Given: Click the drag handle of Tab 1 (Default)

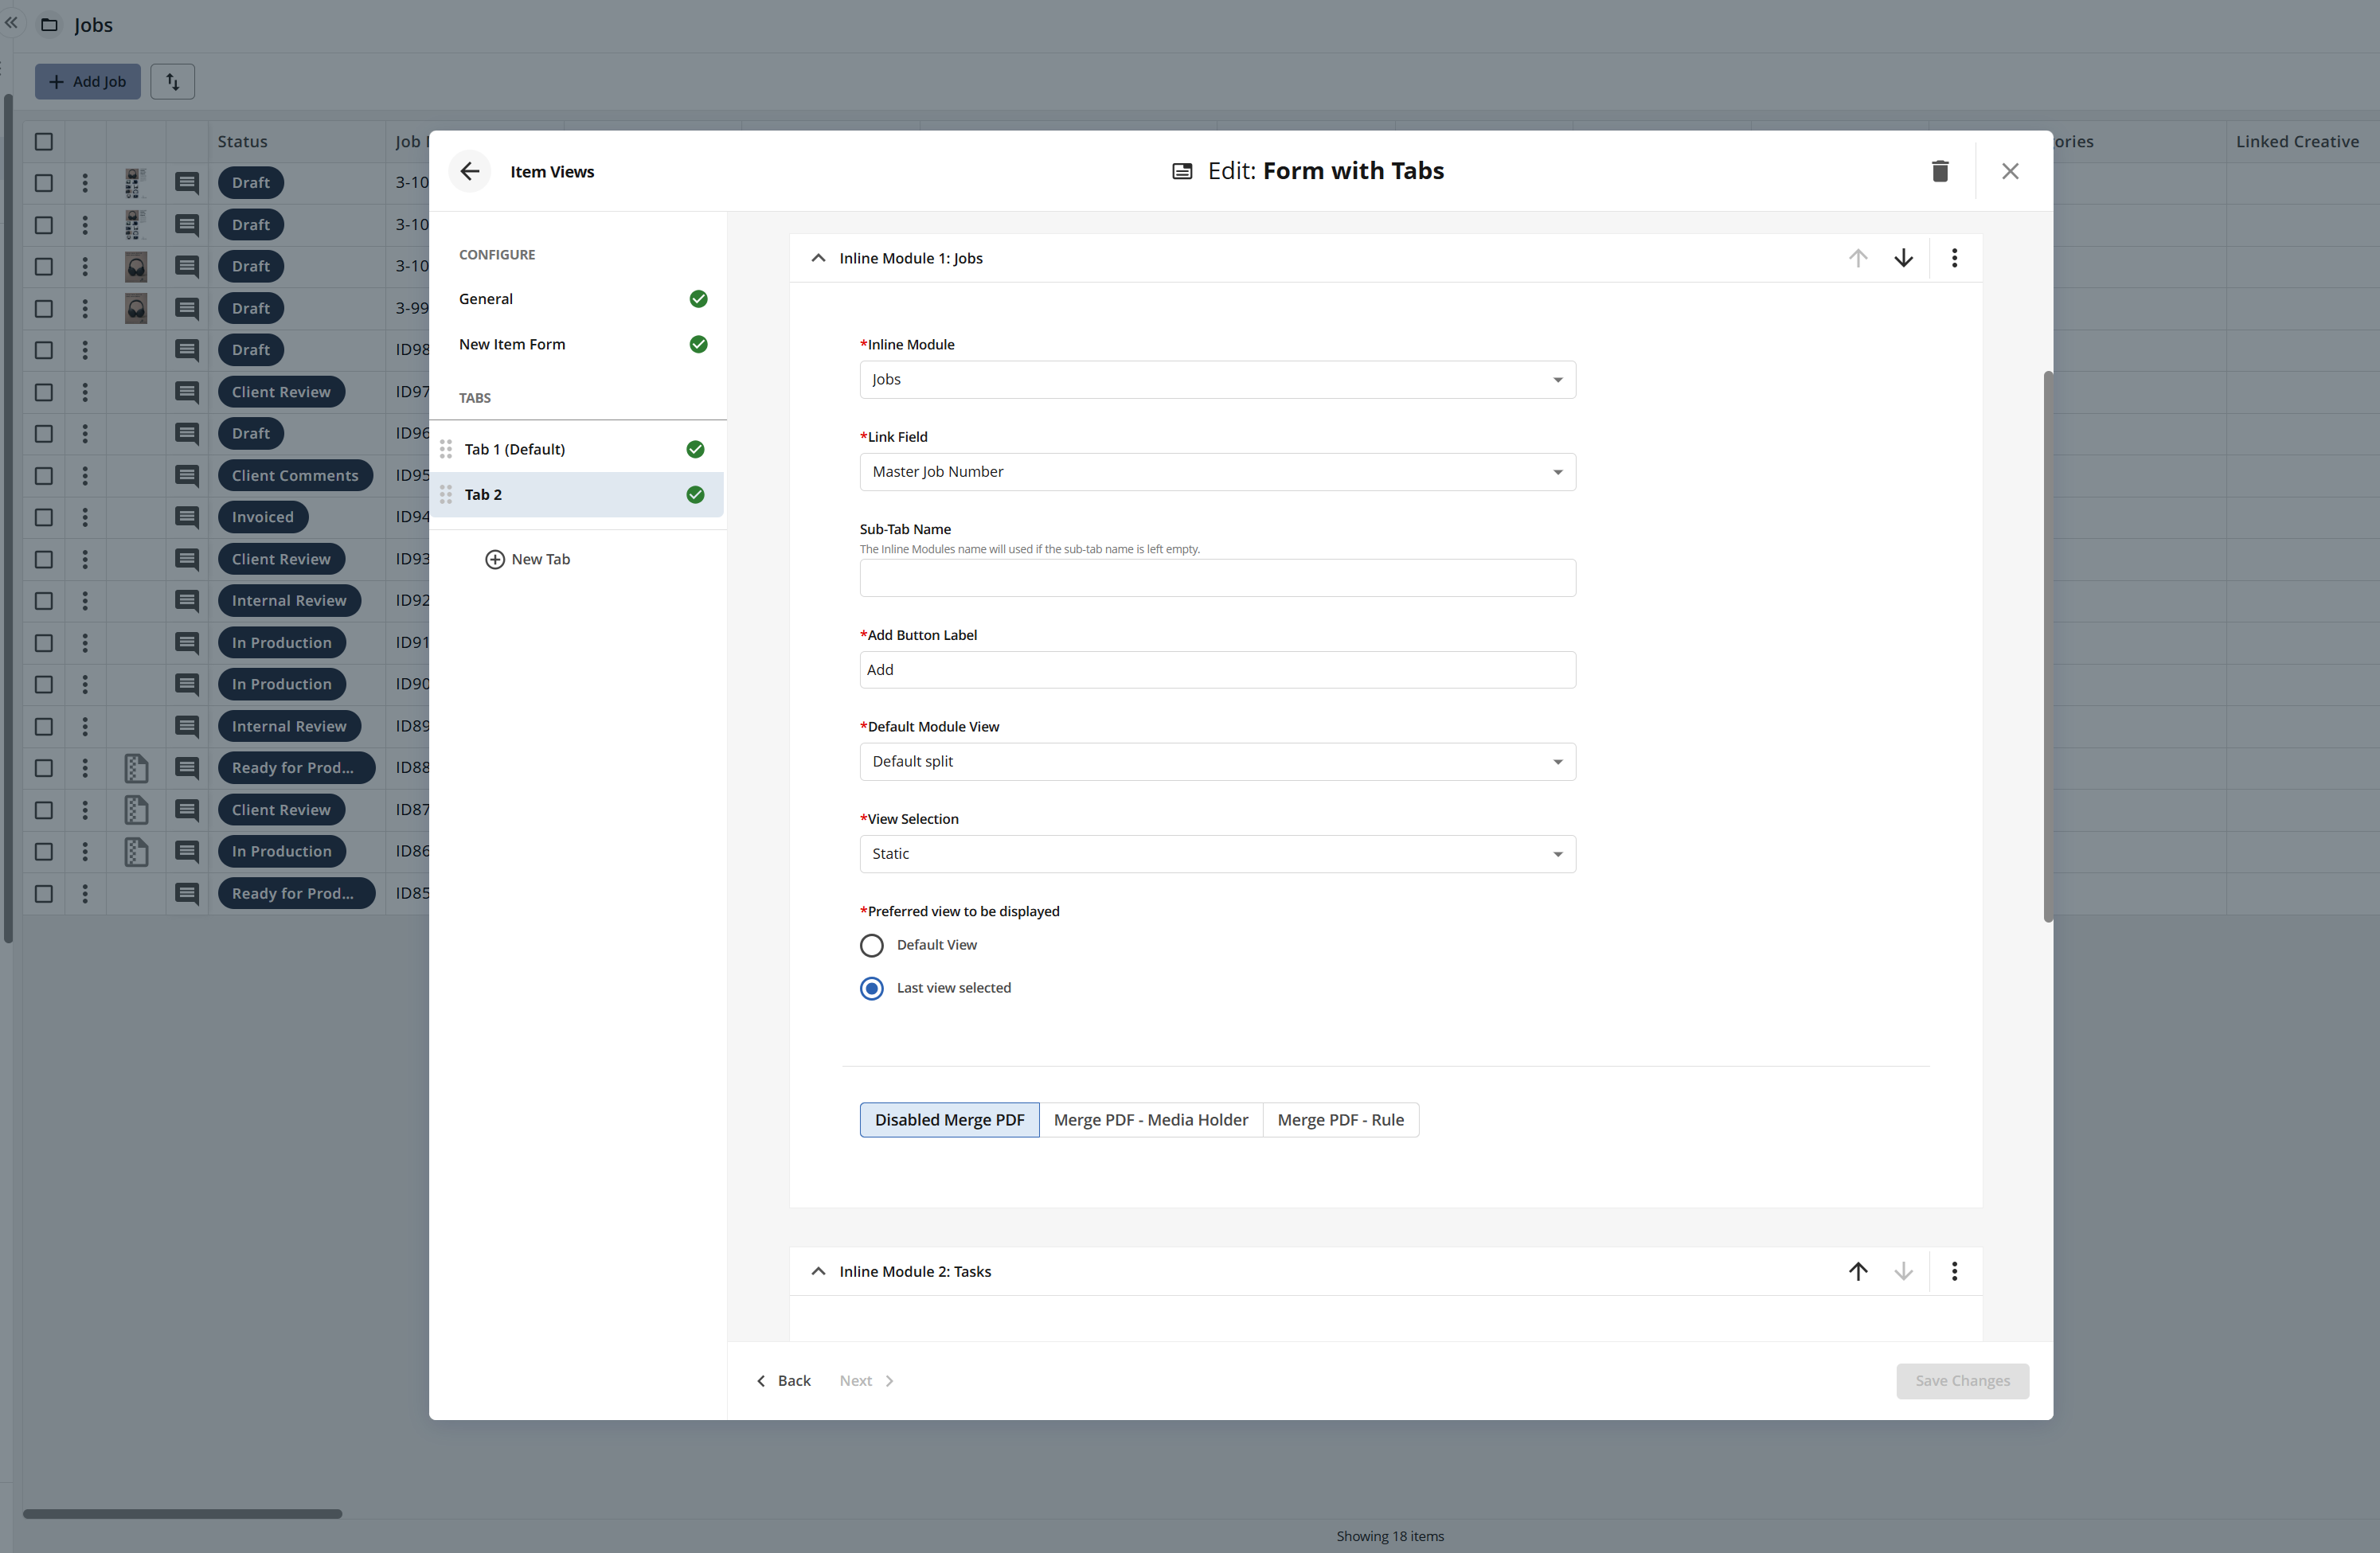Looking at the screenshot, I should [446, 449].
